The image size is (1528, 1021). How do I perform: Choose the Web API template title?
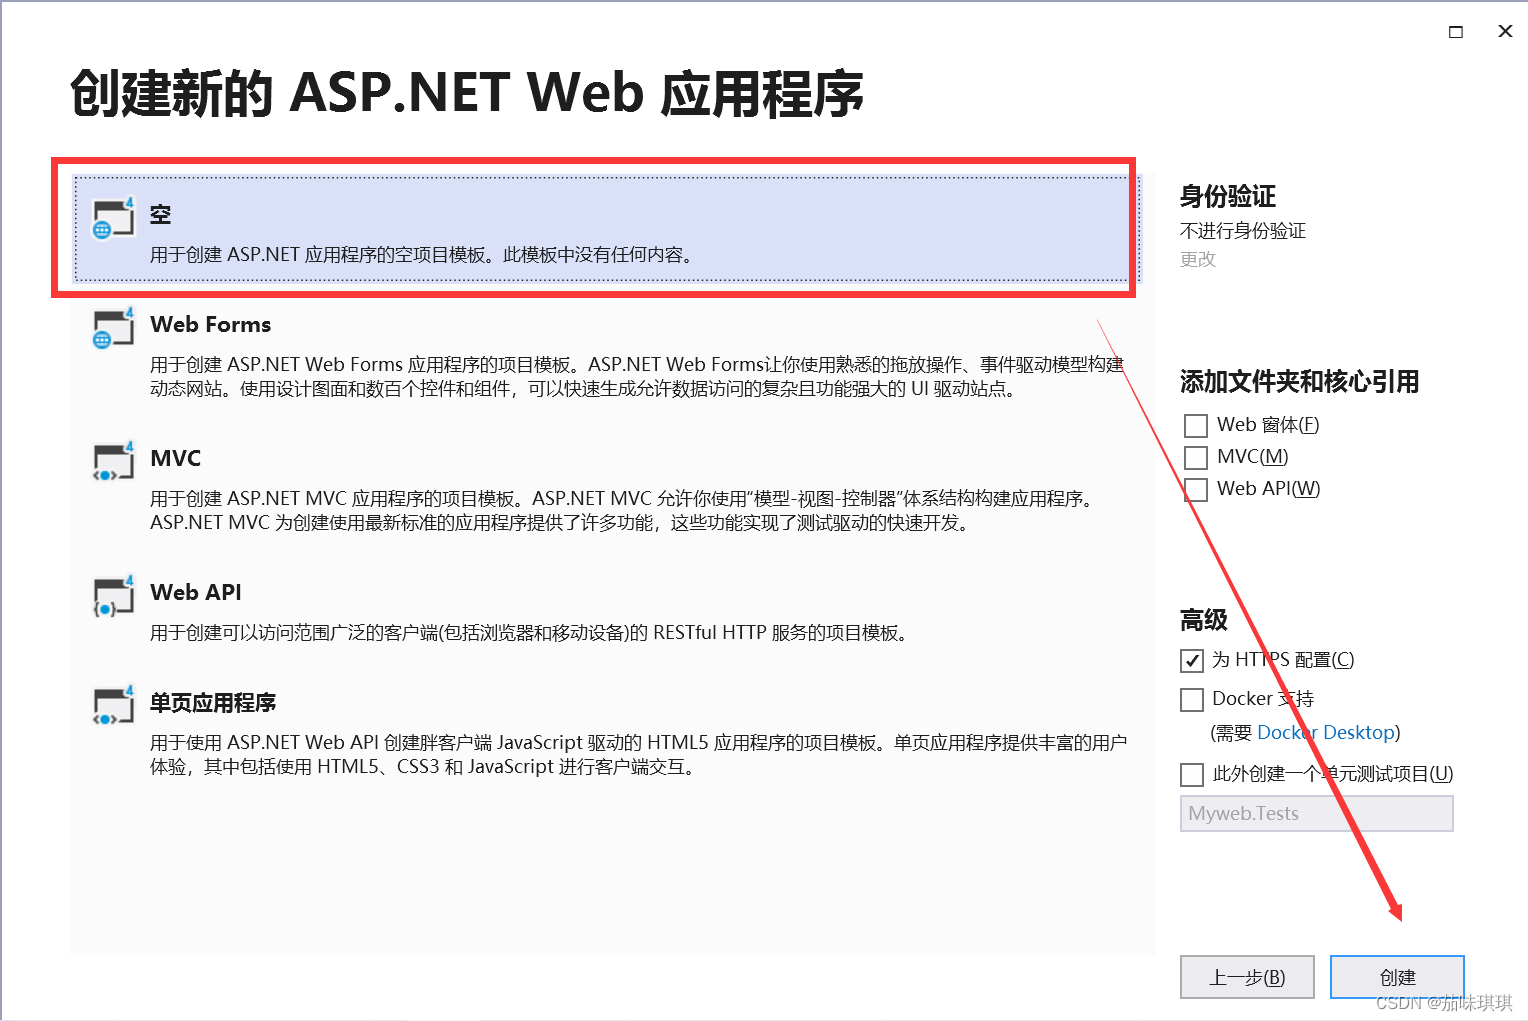pyautogui.click(x=196, y=593)
